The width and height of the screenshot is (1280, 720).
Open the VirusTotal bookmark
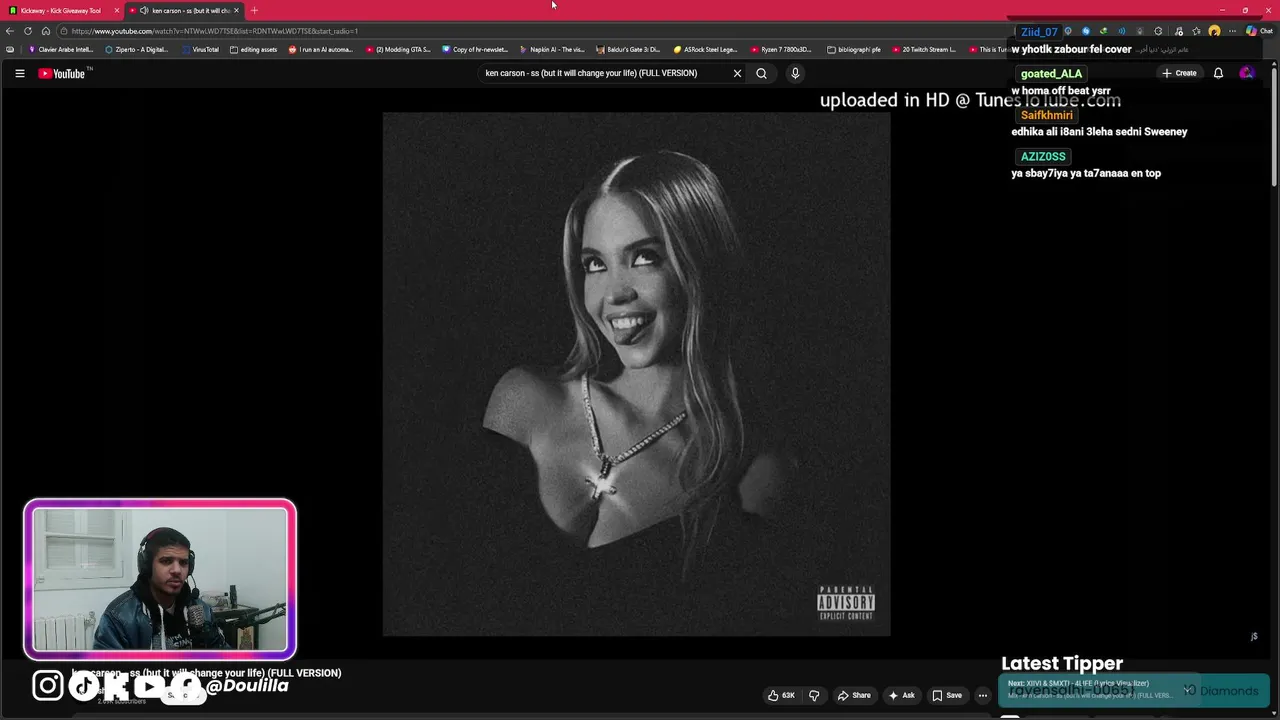click(x=200, y=49)
